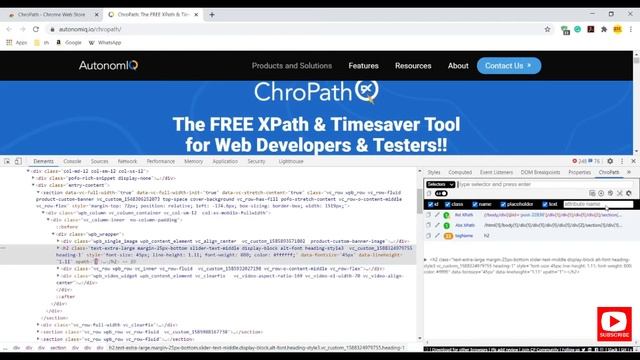Uncheck the id attribute checkbox
Image resolution: width=640 pixels, height=360 pixels.
point(431,204)
